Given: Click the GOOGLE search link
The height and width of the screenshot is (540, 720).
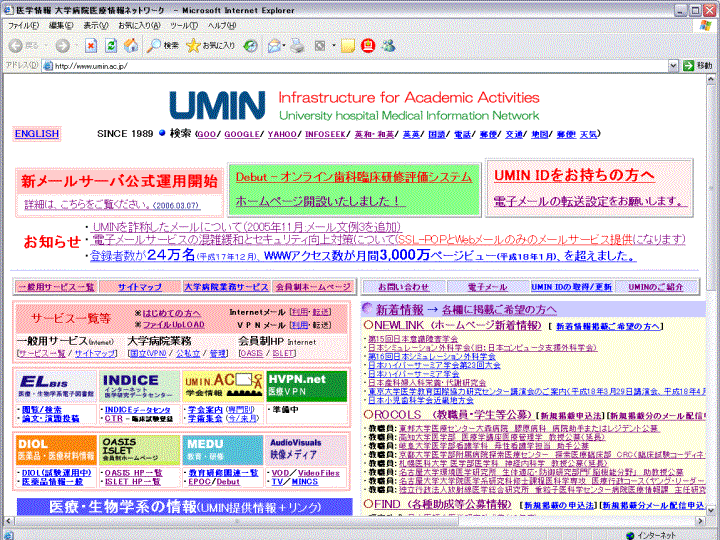Looking at the screenshot, I should click(241, 134).
